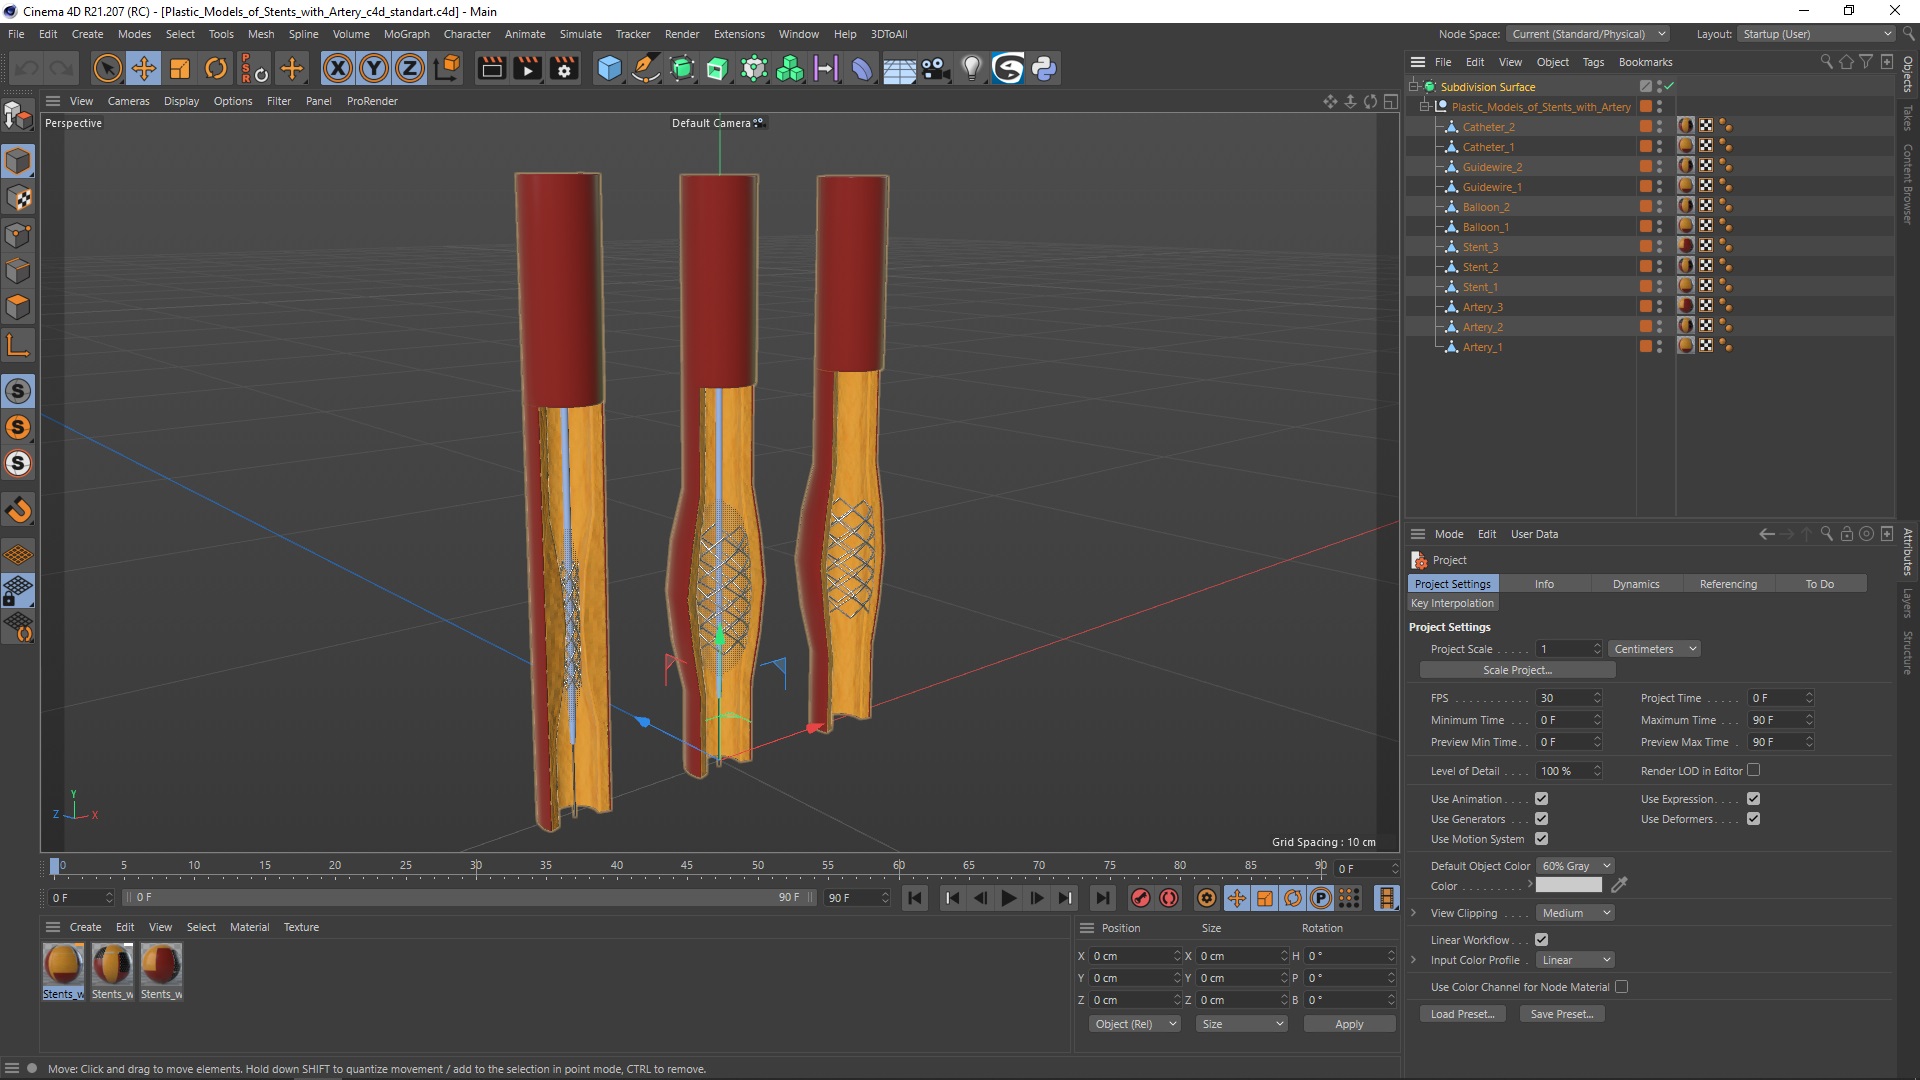The width and height of the screenshot is (1920, 1080).
Task: Open the MoGraph menu
Action: [406, 34]
